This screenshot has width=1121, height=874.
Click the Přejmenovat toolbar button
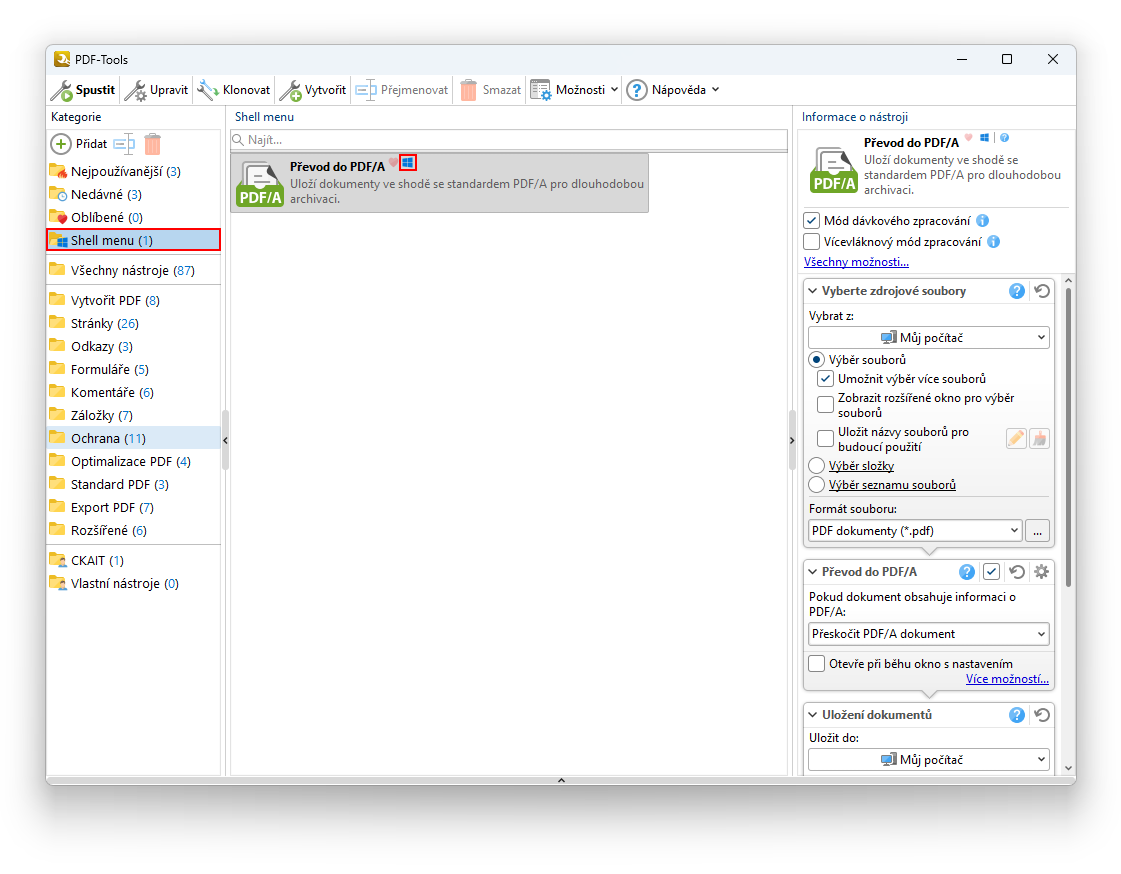click(x=402, y=90)
